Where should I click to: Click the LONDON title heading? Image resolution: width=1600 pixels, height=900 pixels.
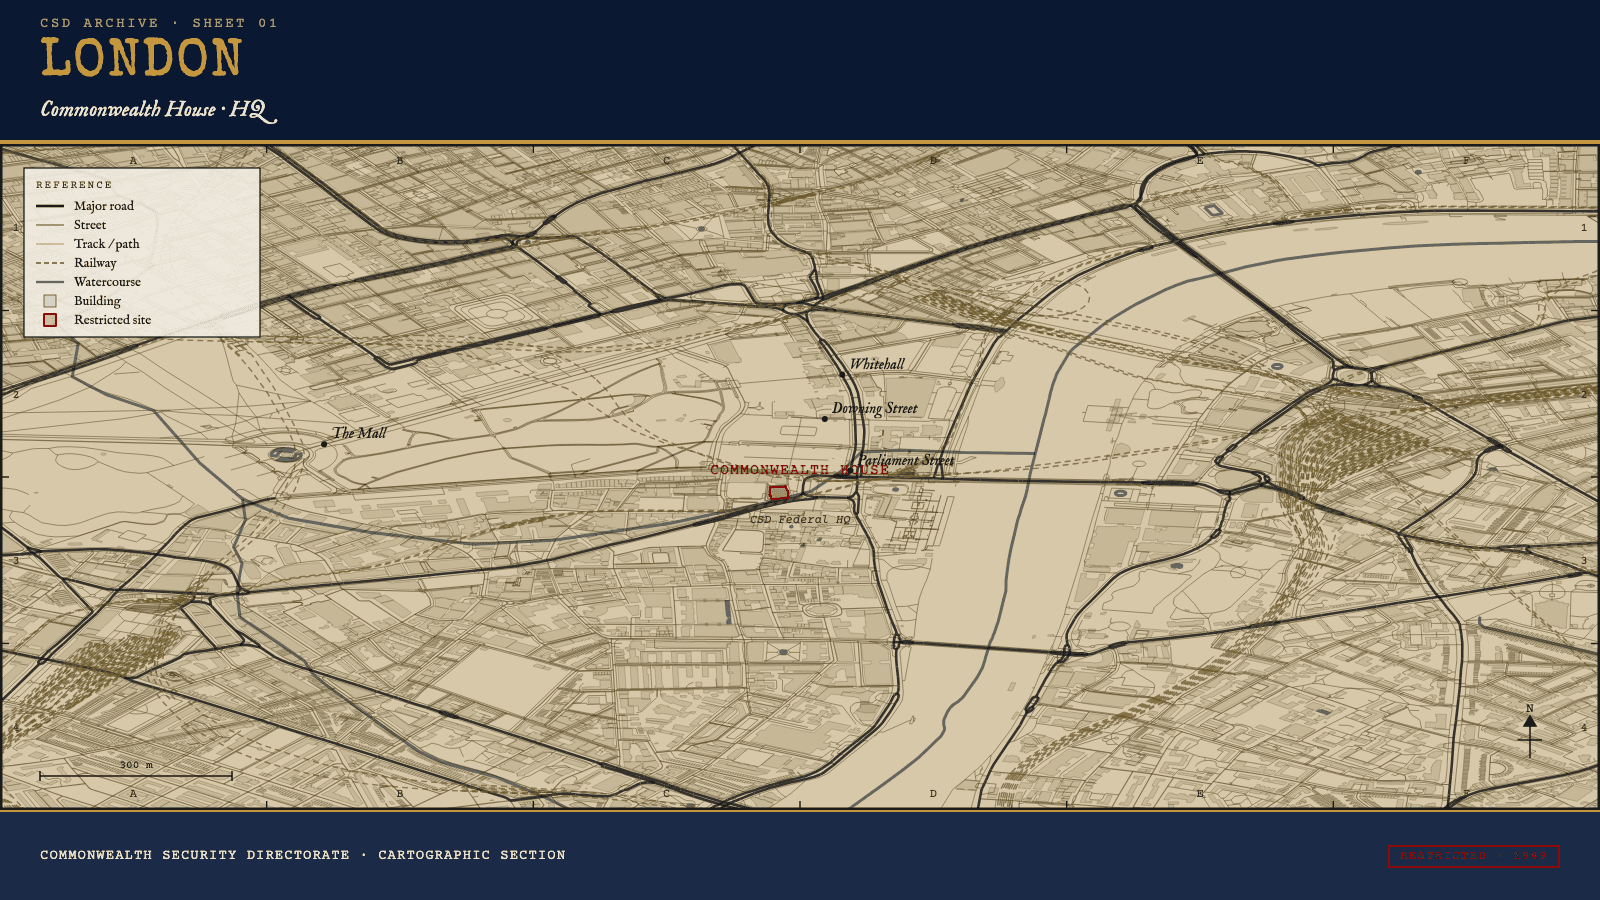tap(141, 58)
